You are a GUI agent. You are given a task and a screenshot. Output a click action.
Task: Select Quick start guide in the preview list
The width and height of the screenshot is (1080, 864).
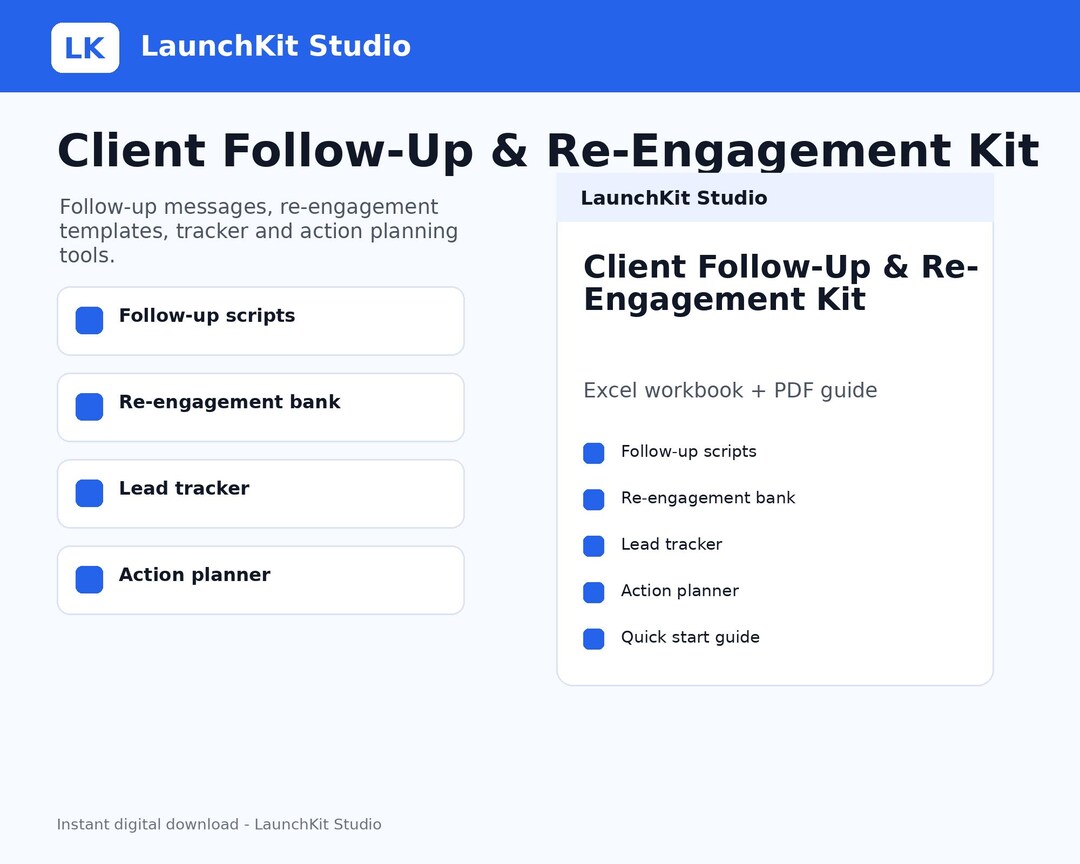click(x=690, y=637)
